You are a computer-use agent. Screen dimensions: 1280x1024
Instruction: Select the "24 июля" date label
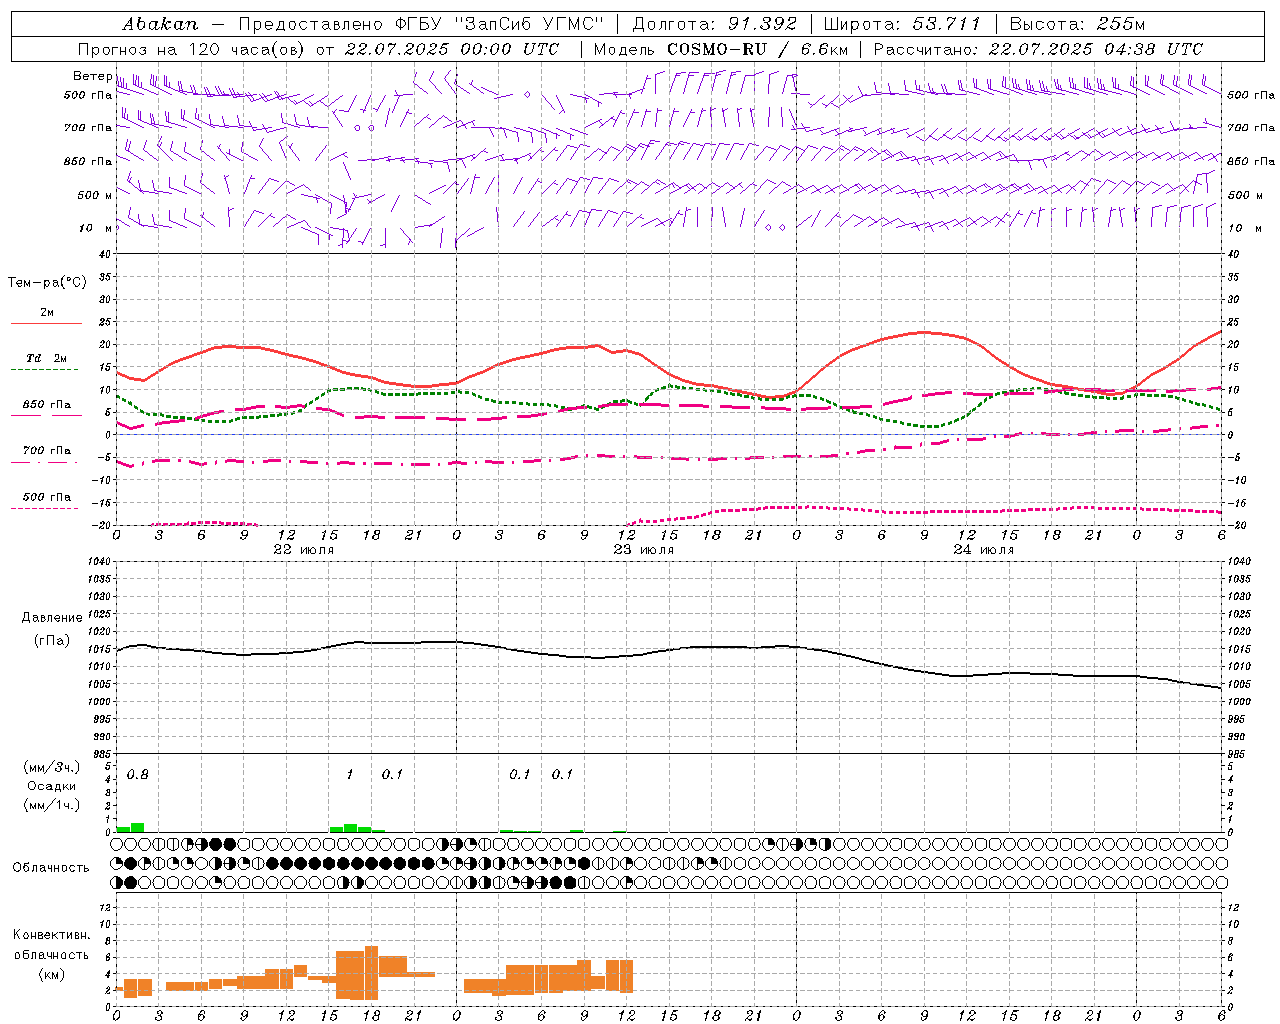click(x=984, y=549)
